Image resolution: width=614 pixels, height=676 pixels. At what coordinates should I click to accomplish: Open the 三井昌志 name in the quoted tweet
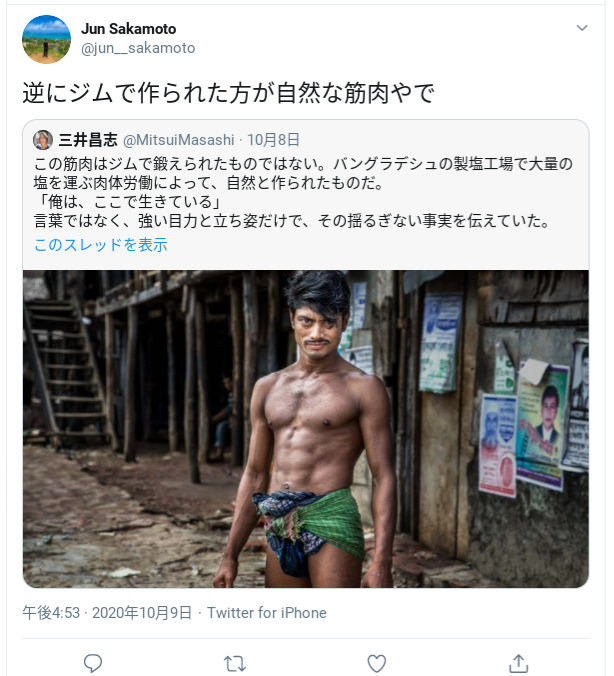click(x=88, y=140)
